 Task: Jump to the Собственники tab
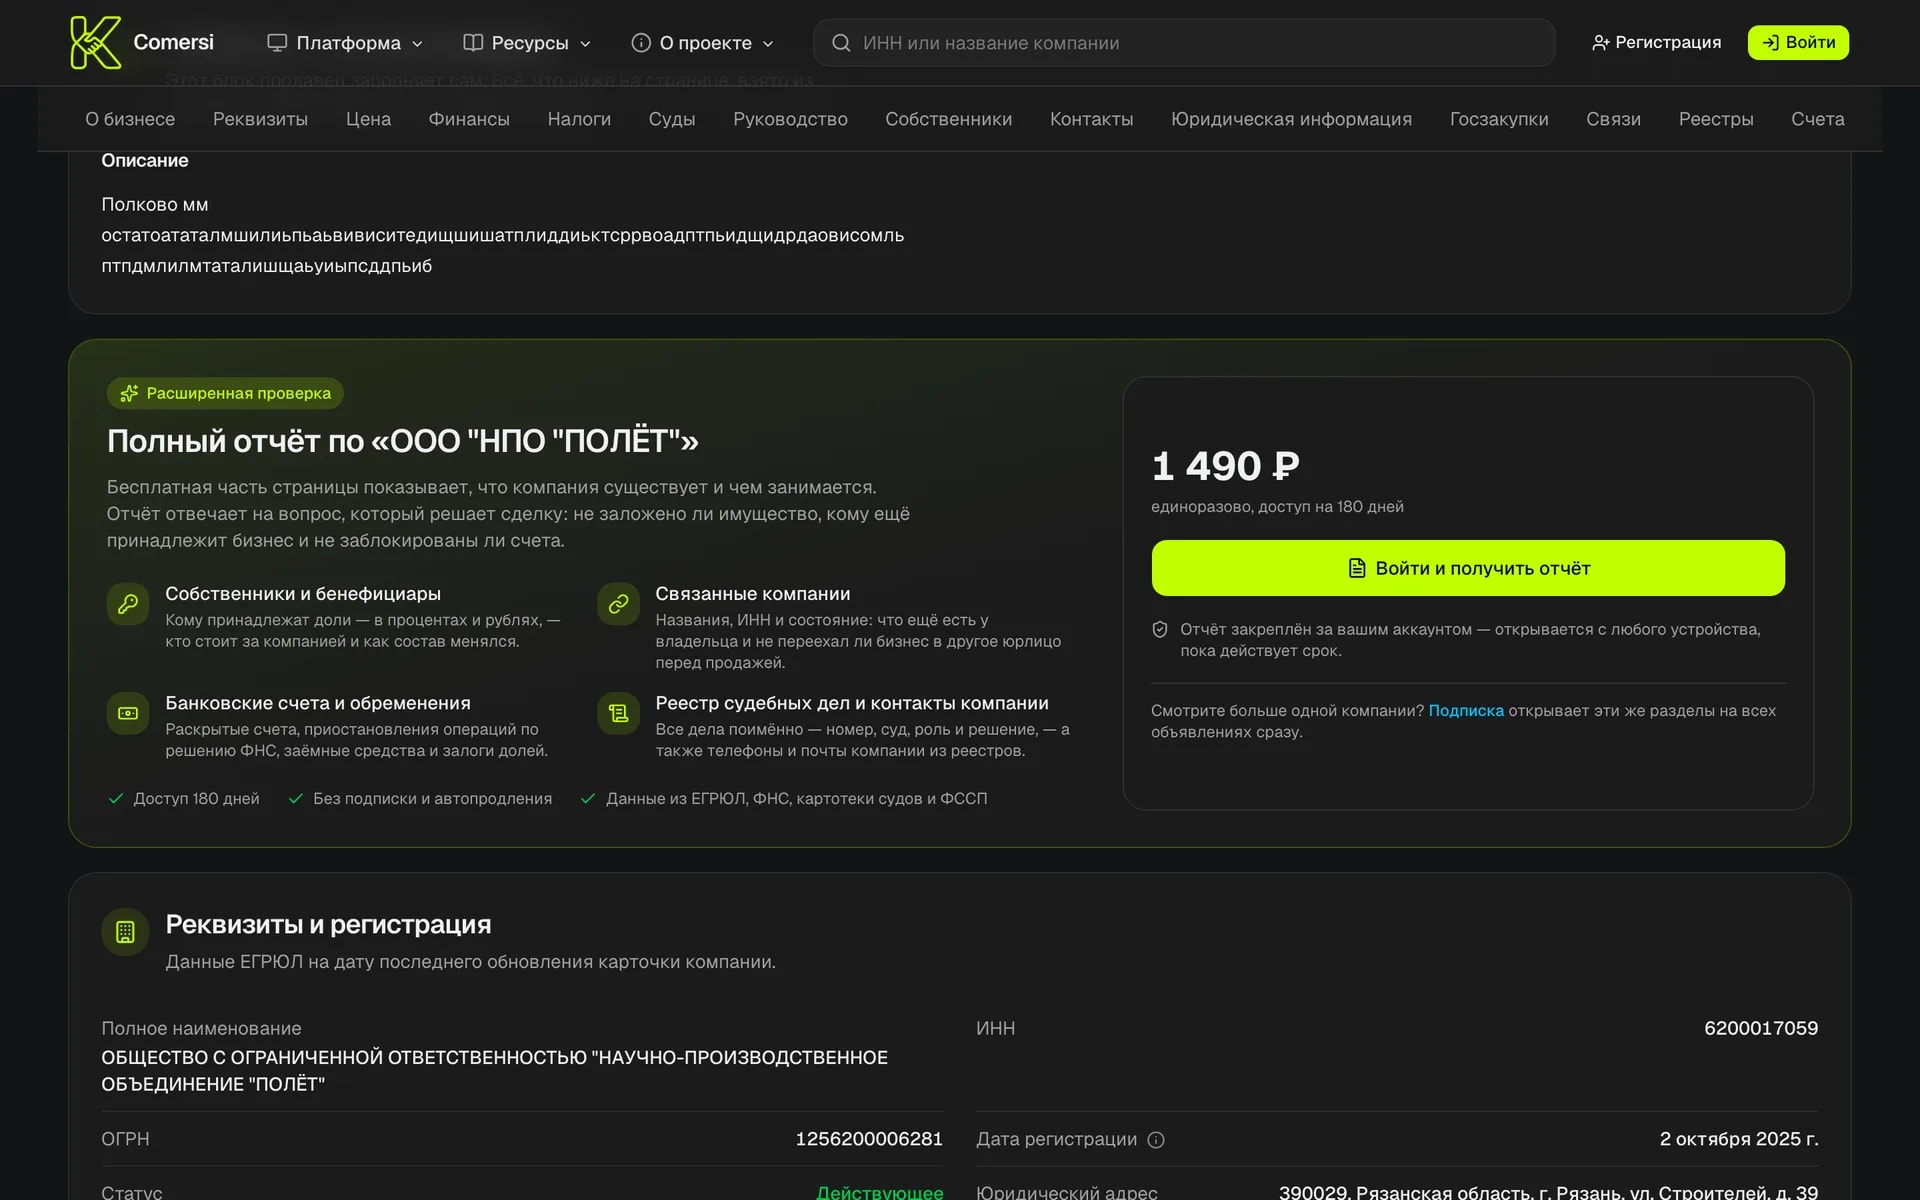[x=948, y=119]
